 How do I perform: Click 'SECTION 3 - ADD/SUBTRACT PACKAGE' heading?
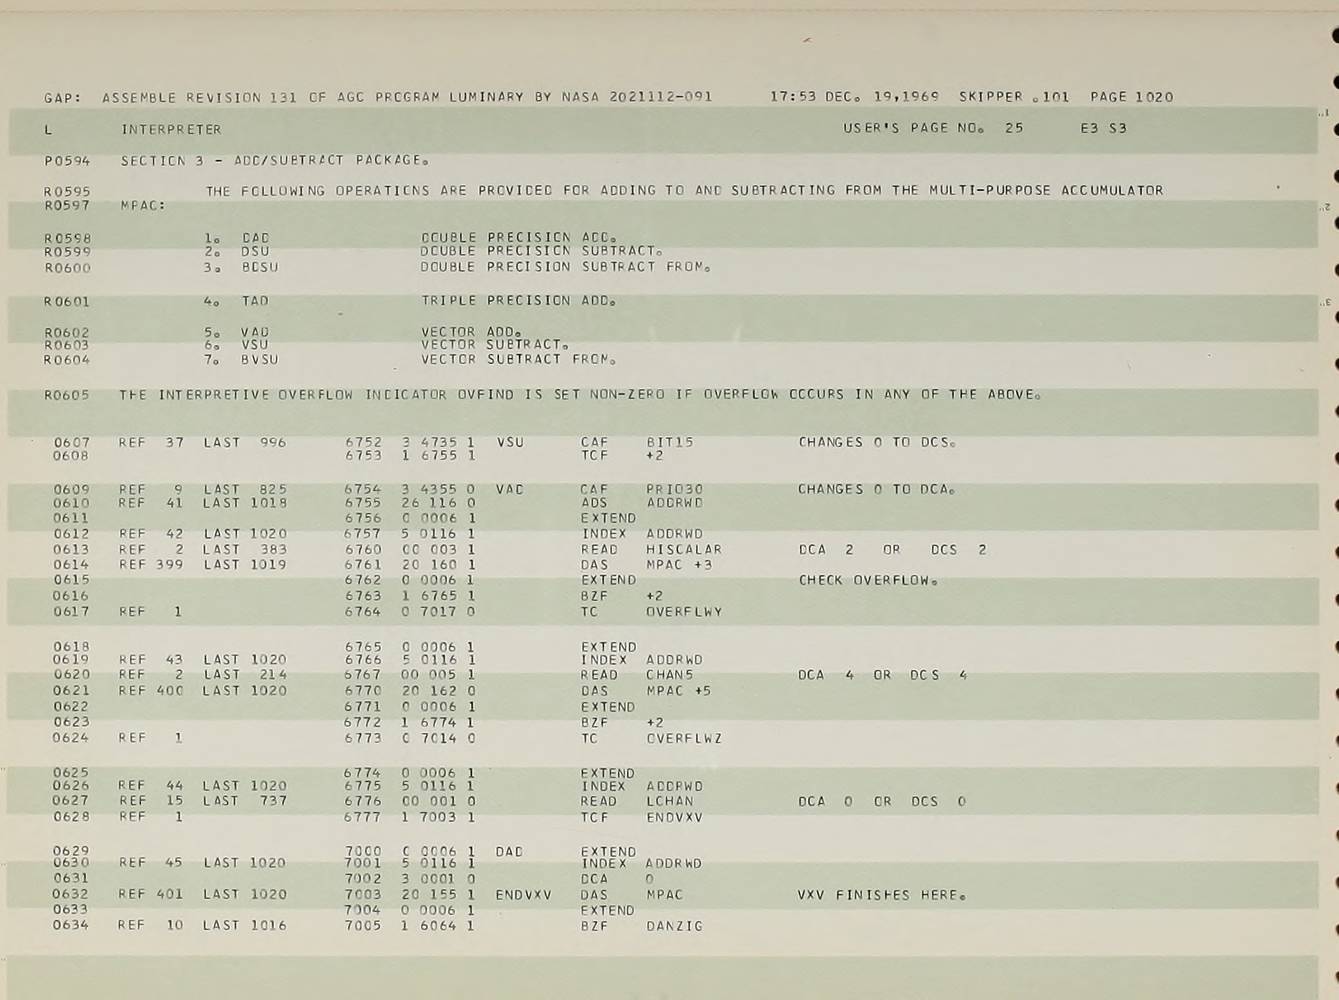(275, 160)
